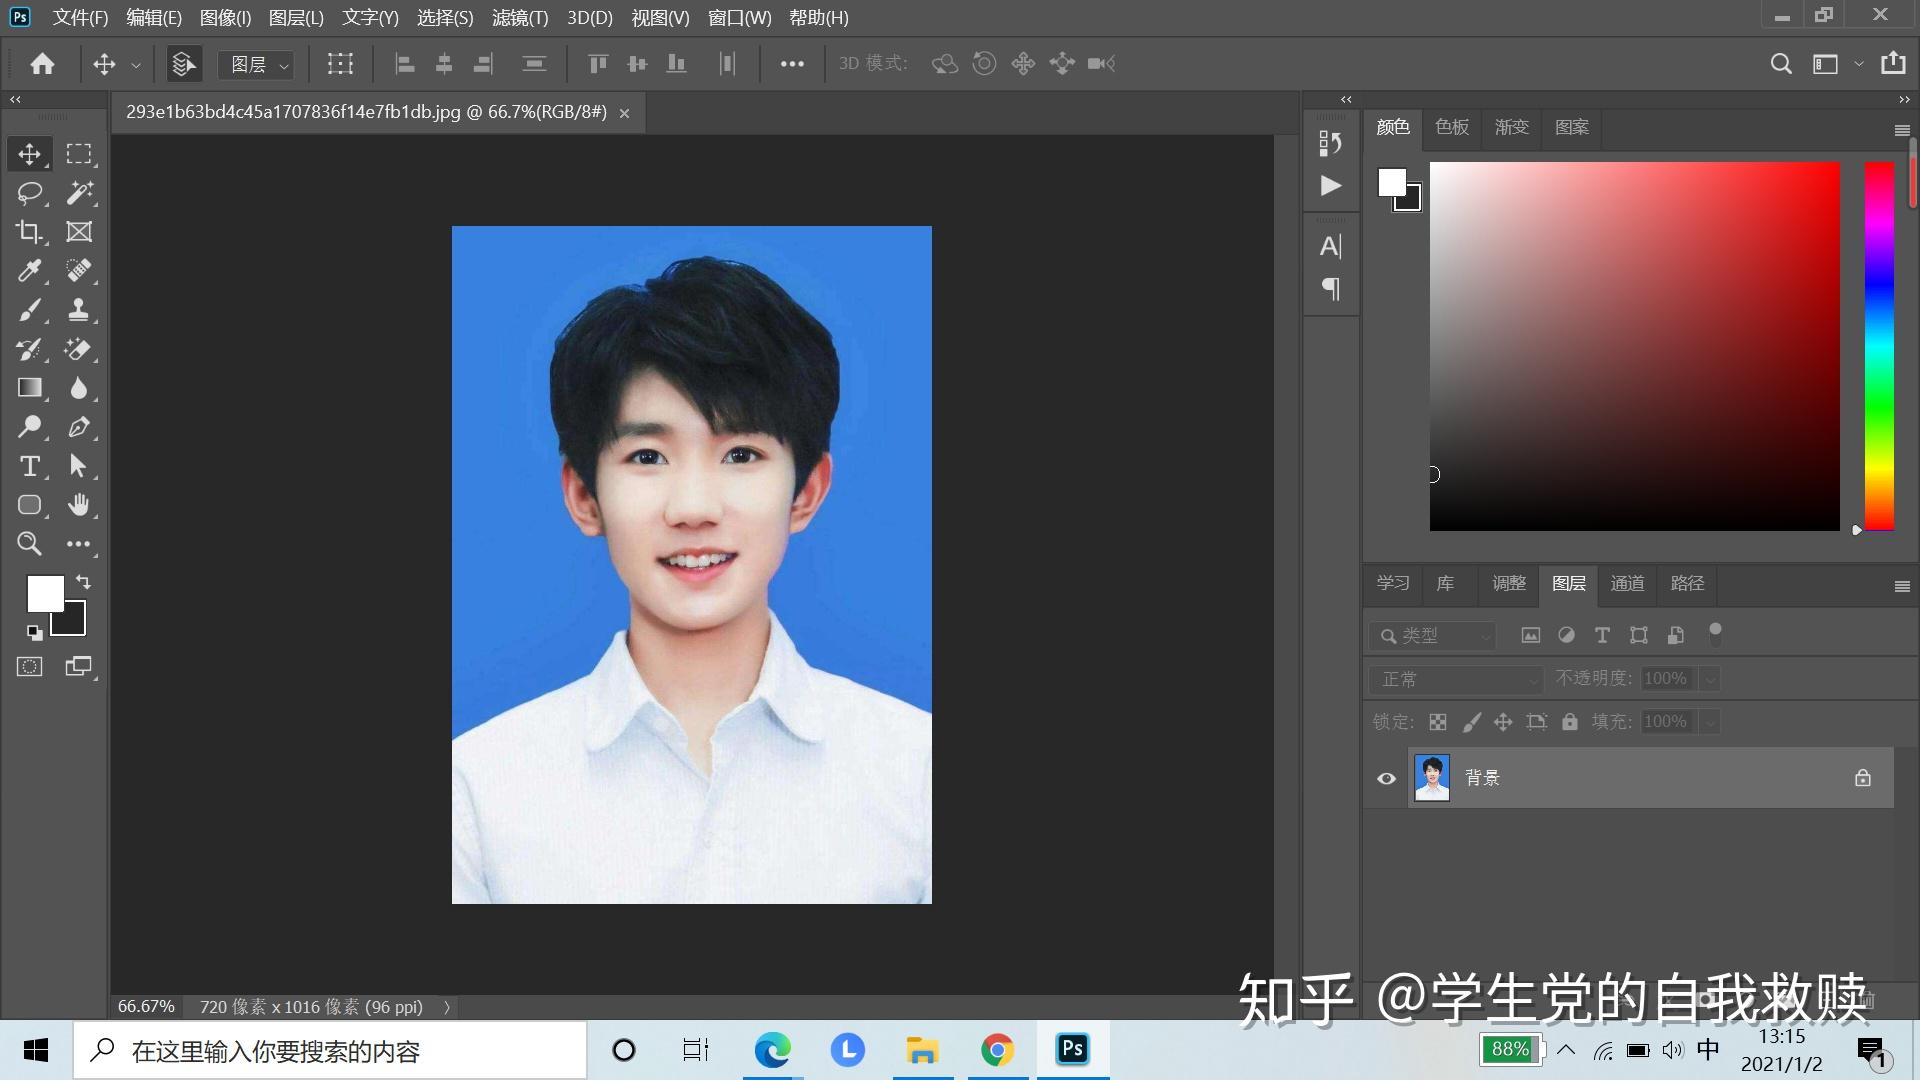Open the 类型 layer filter dropdown
The image size is (1920, 1080).
(1433, 635)
